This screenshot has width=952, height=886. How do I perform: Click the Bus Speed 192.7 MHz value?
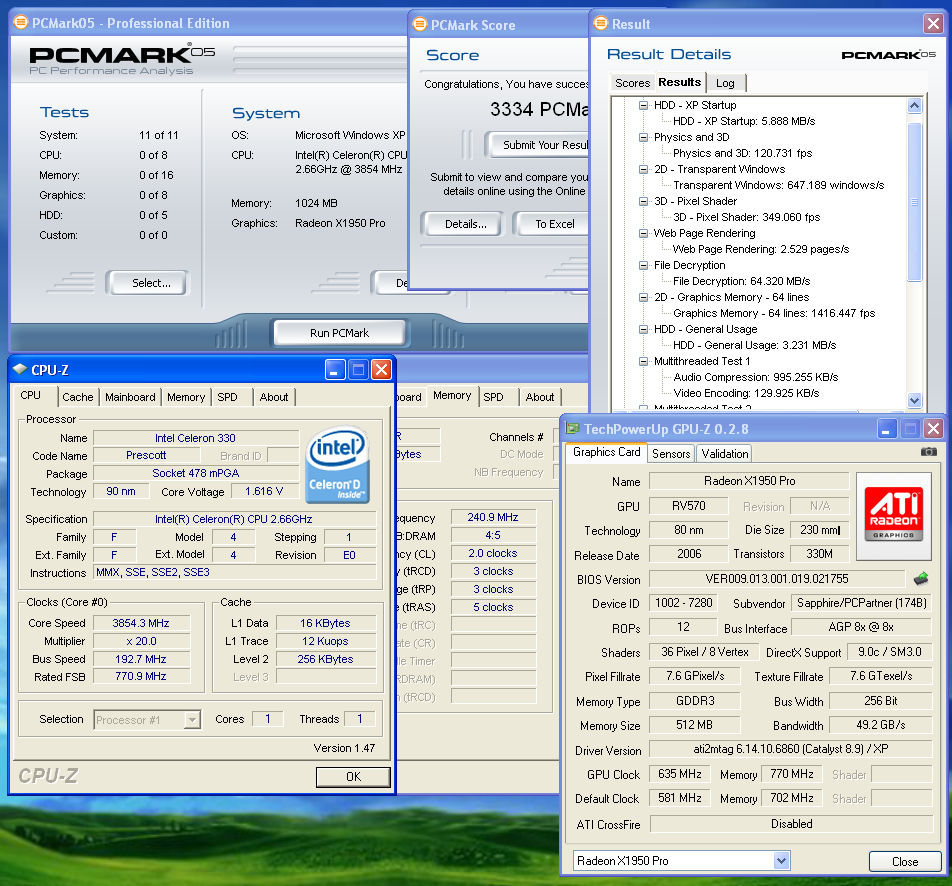(x=141, y=659)
